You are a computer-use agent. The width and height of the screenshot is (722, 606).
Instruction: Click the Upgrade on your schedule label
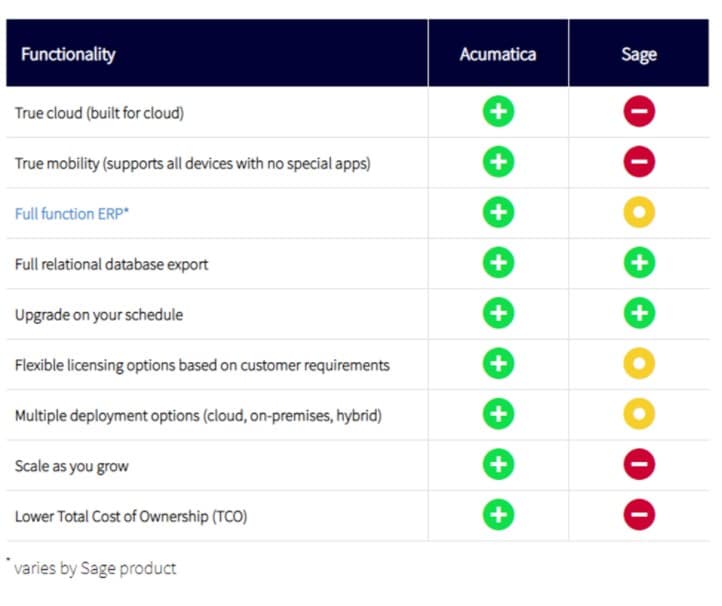pos(99,315)
